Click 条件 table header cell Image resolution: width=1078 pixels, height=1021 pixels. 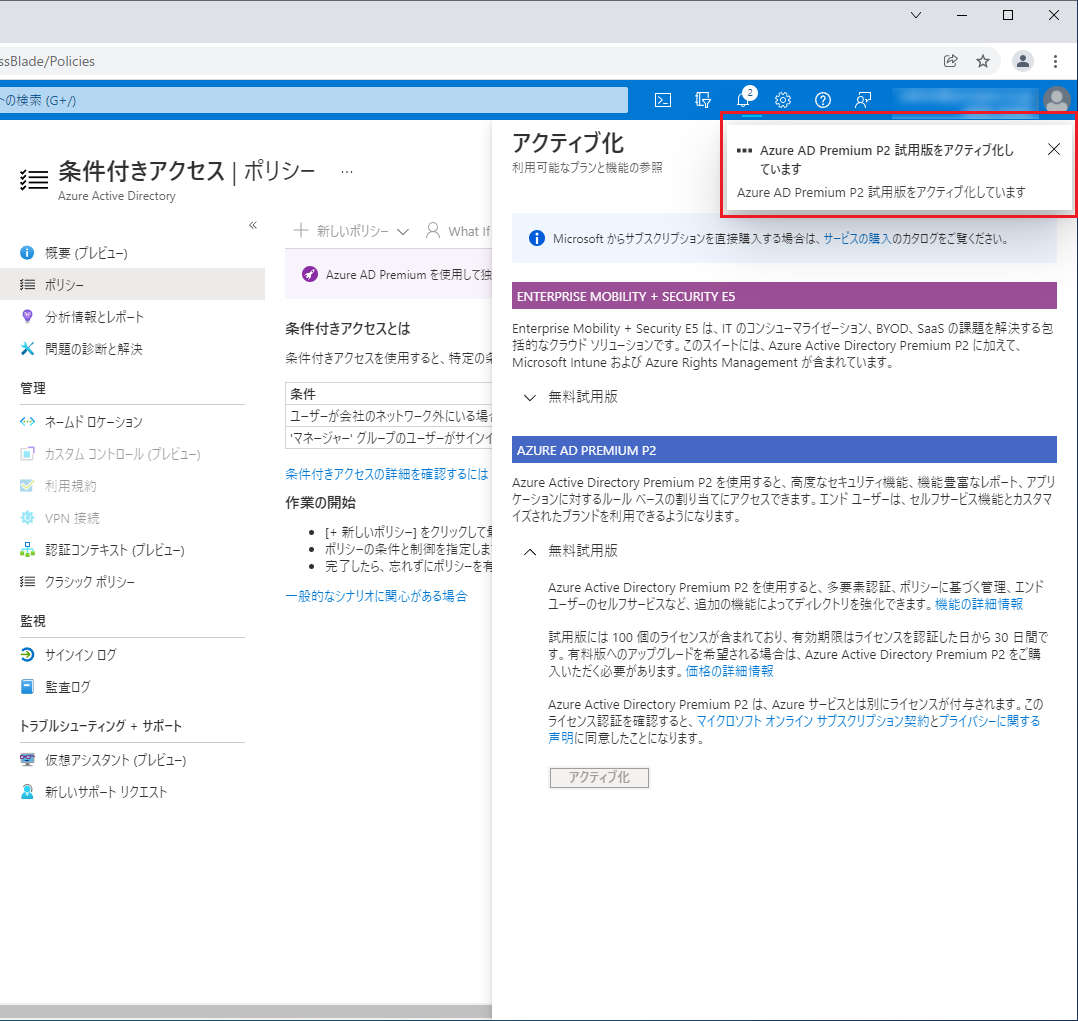388,394
